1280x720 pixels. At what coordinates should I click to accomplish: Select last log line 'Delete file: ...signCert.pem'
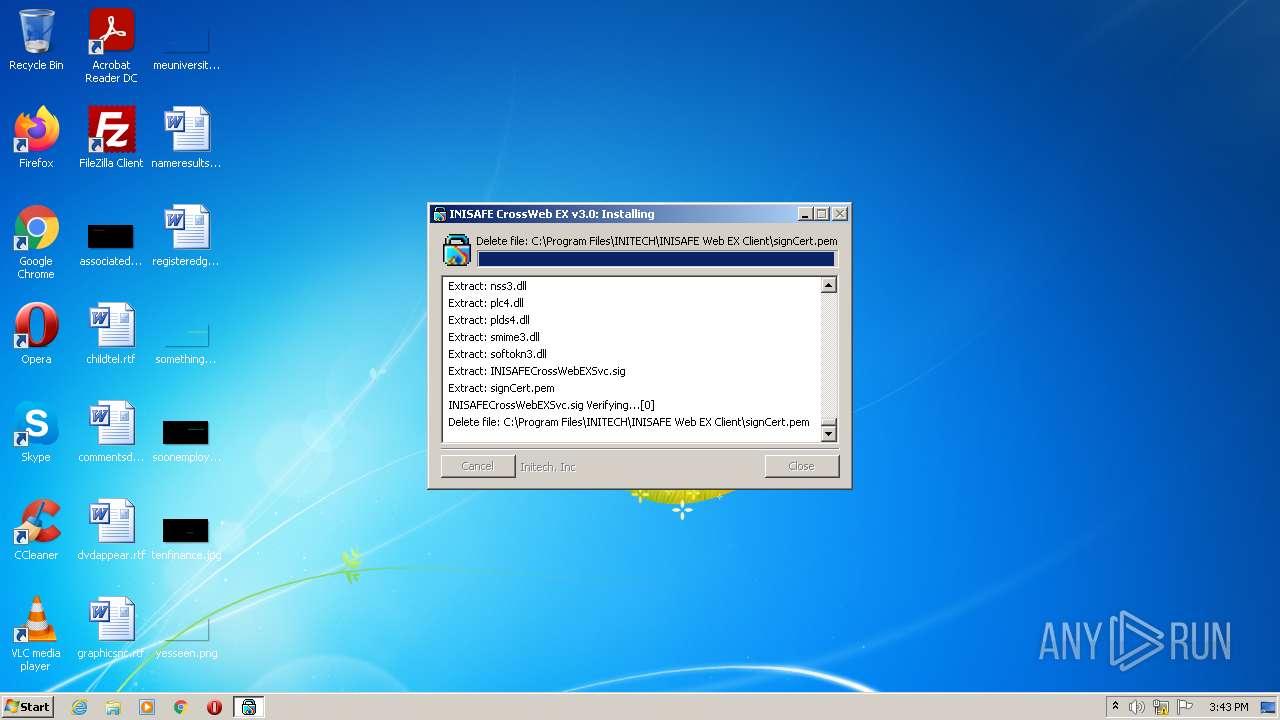coord(629,422)
